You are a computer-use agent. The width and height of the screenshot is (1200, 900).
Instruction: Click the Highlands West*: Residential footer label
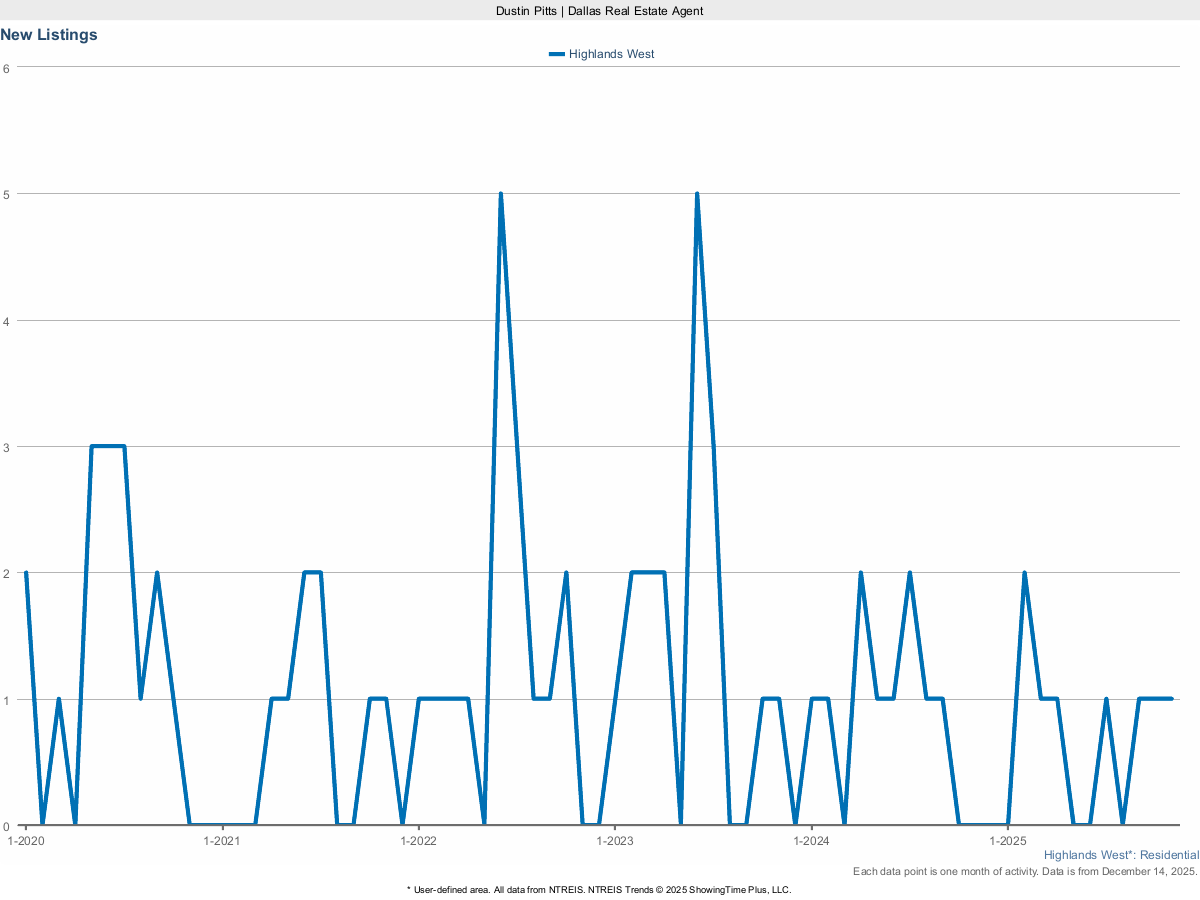[x=1120, y=855]
